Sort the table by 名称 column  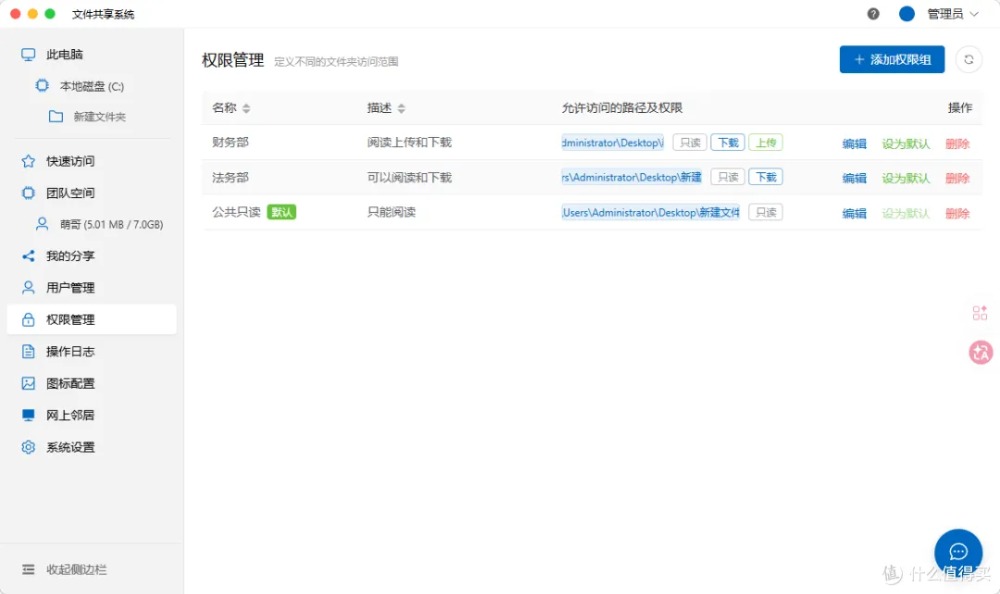[x=246, y=108]
